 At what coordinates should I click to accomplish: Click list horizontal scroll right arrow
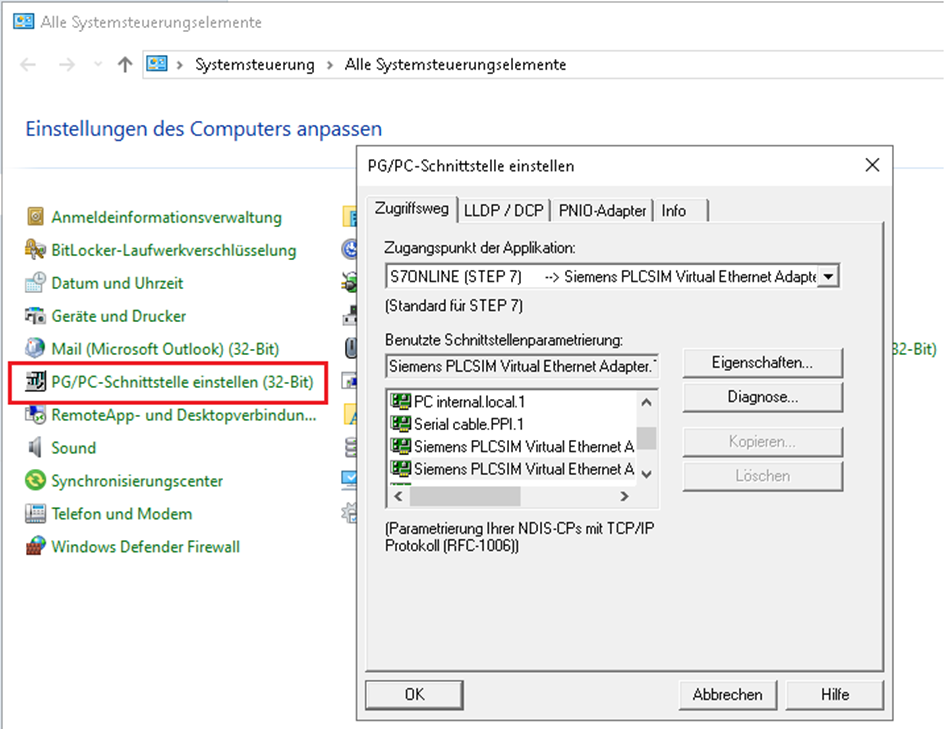click(x=624, y=496)
